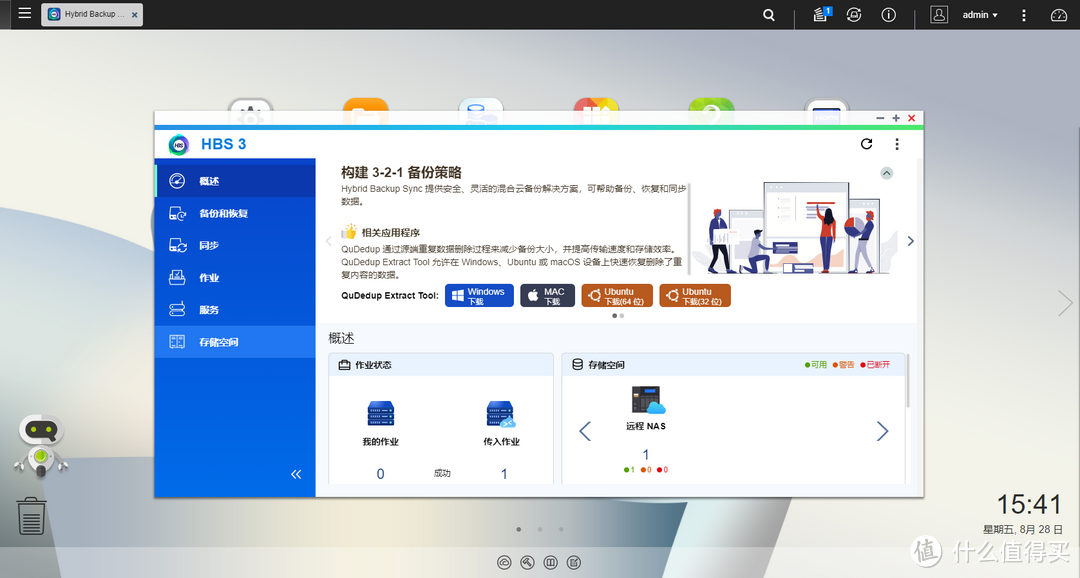This screenshot has width=1080, height=578.
Task: Show previous storage space item
Action: click(x=585, y=431)
